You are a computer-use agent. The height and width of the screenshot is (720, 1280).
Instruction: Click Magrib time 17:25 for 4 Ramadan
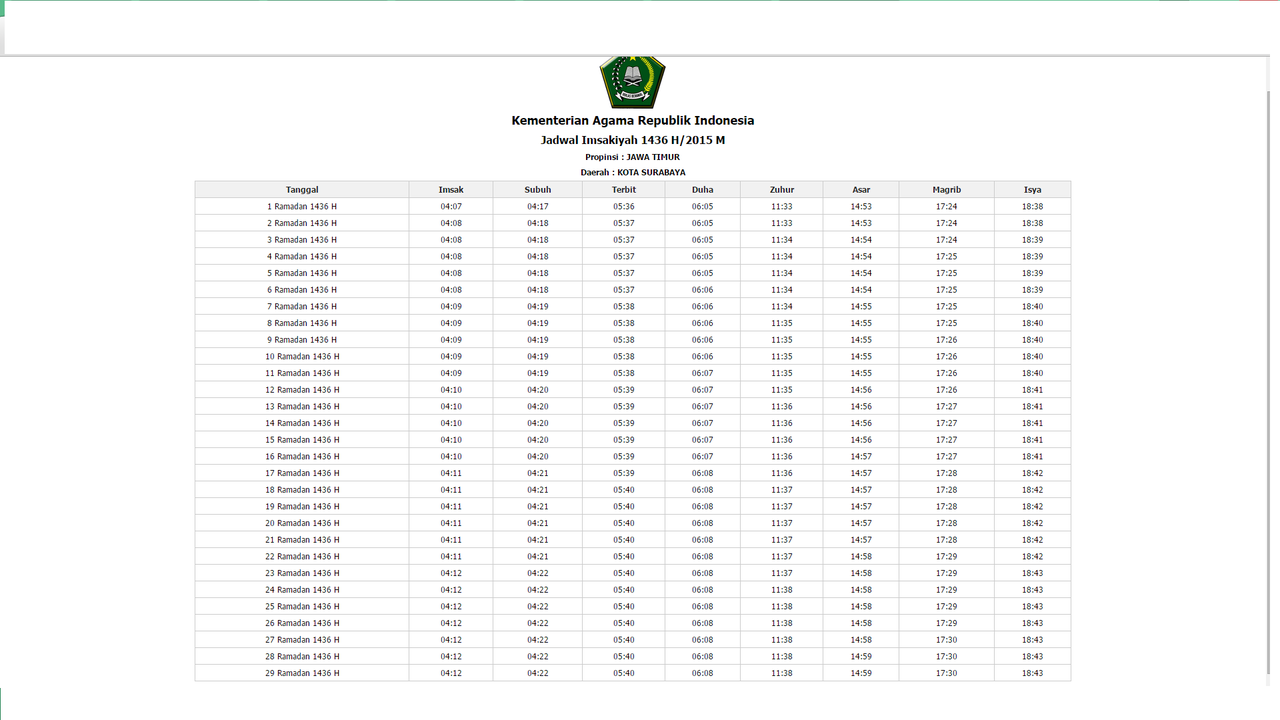tap(947, 257)
